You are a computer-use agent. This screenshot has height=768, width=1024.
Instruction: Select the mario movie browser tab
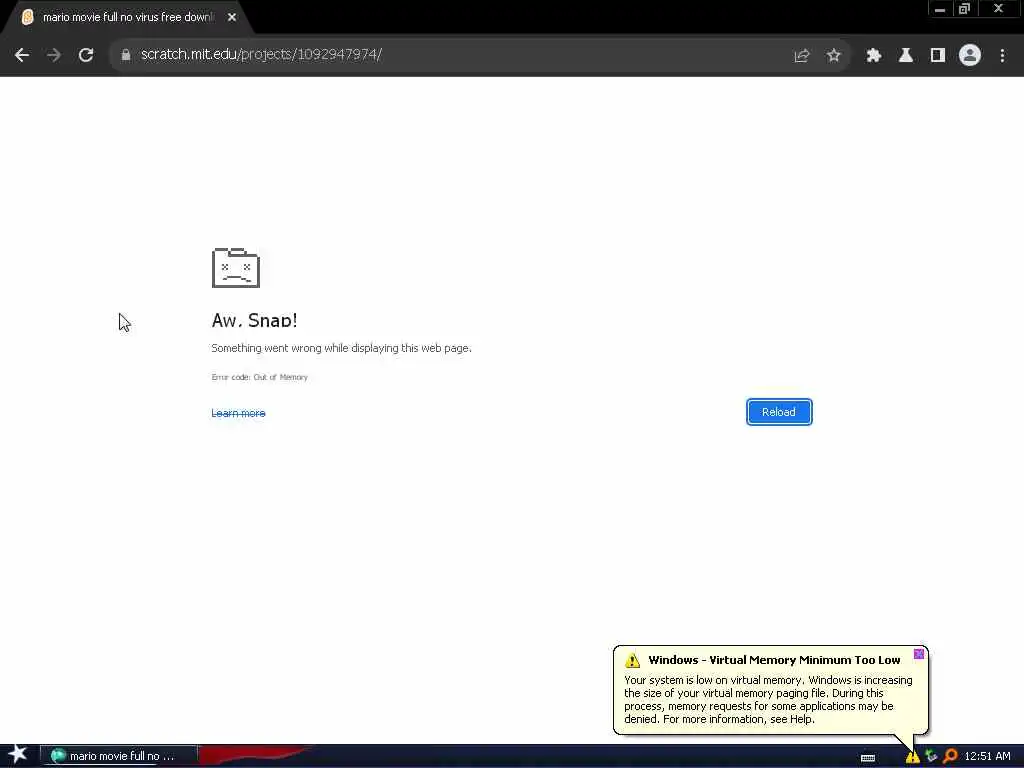point(127,18)
